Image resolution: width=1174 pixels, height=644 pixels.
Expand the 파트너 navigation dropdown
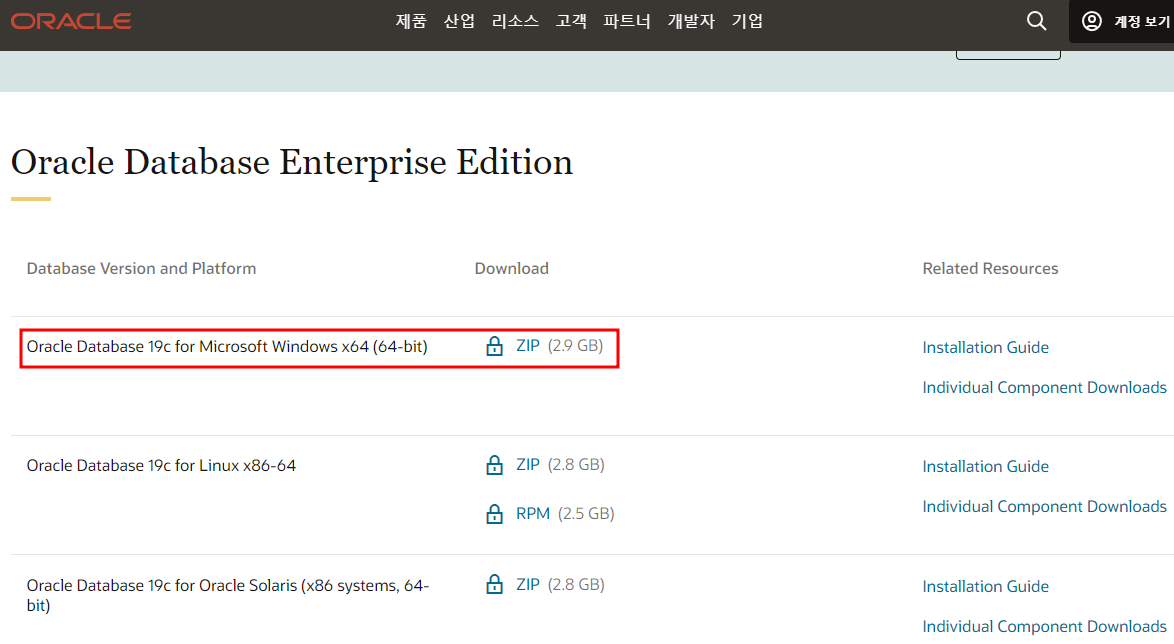tap(626, 20)
